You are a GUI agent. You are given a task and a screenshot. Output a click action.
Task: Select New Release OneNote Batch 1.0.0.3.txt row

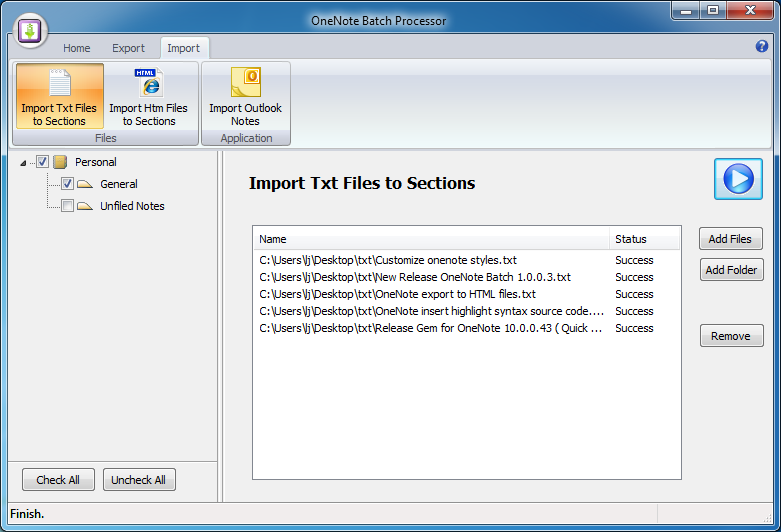[466, 277]
